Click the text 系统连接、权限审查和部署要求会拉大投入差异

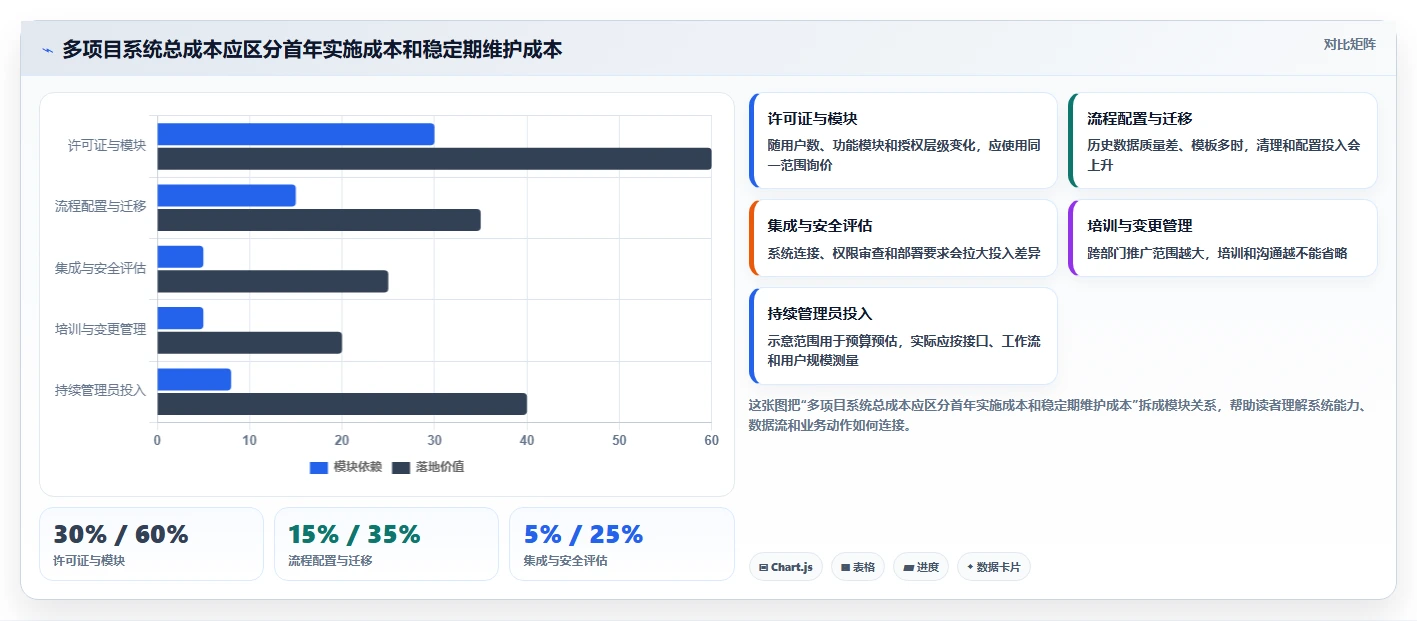[904, 253]
